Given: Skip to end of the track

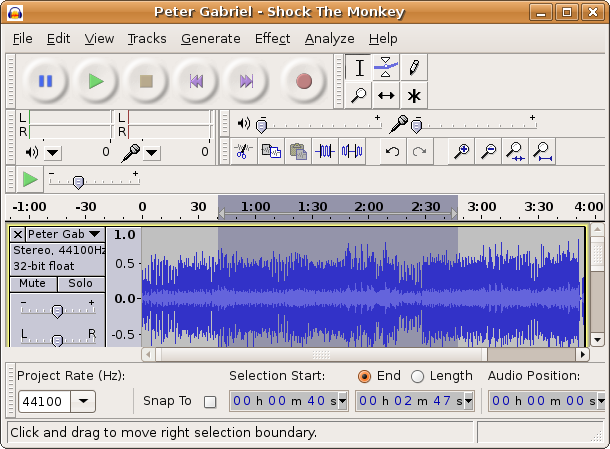Looking at the screenshot, I should [246, 81].
